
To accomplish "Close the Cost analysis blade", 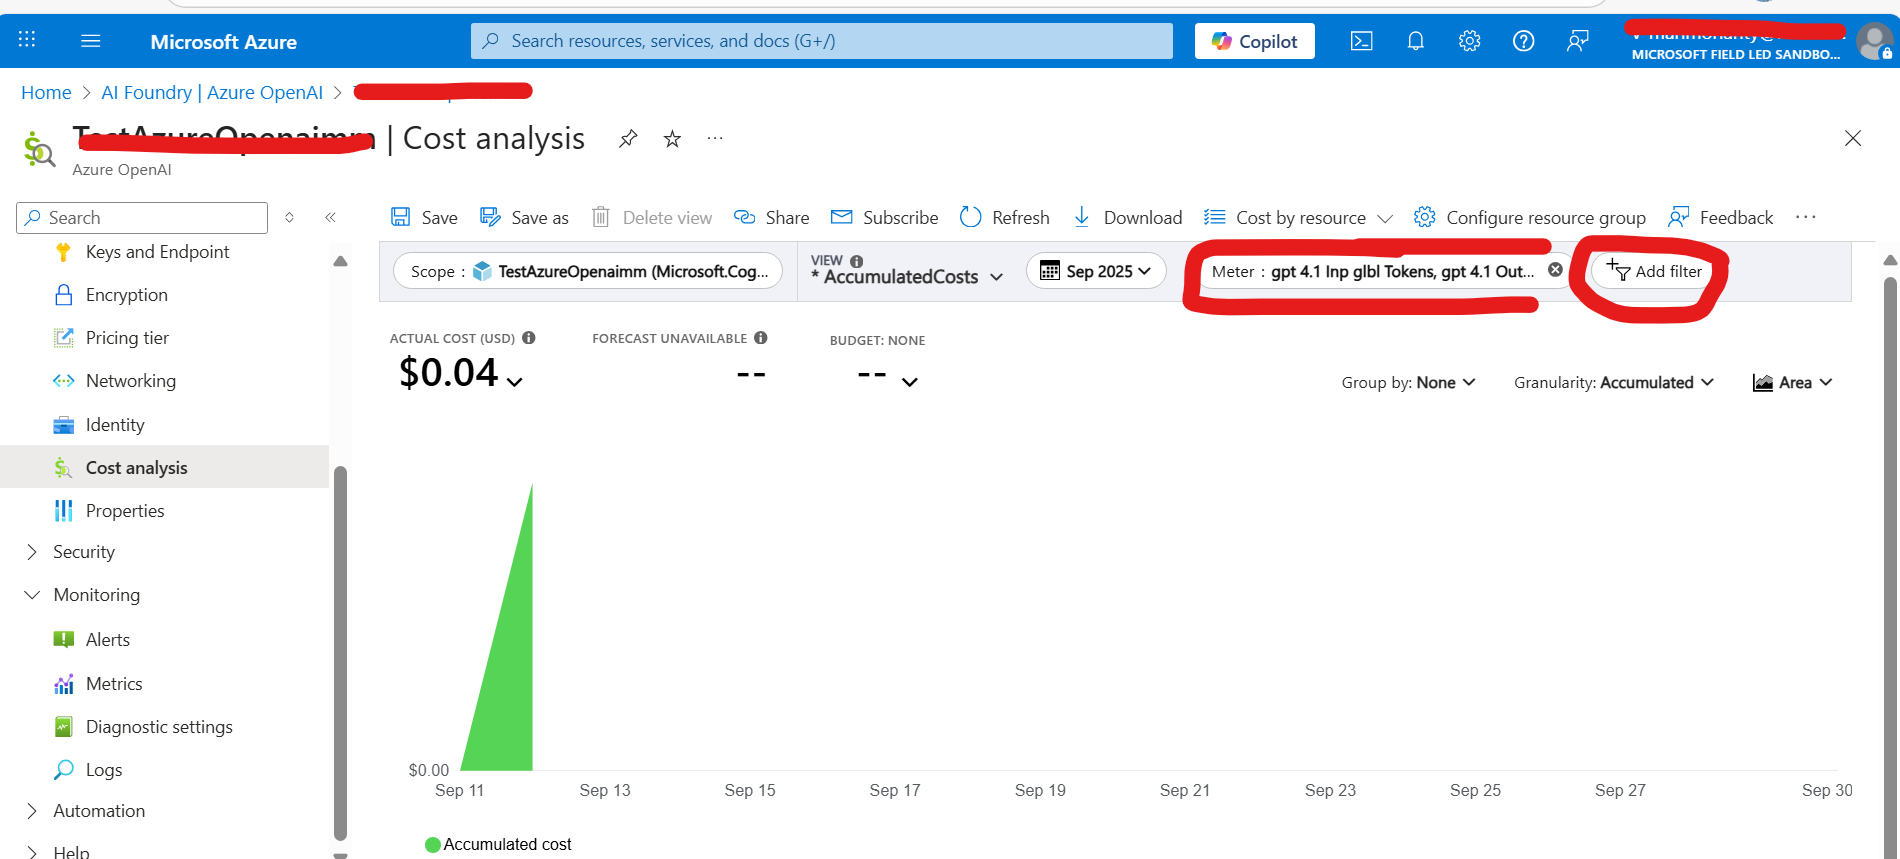I will point(1852,138).
